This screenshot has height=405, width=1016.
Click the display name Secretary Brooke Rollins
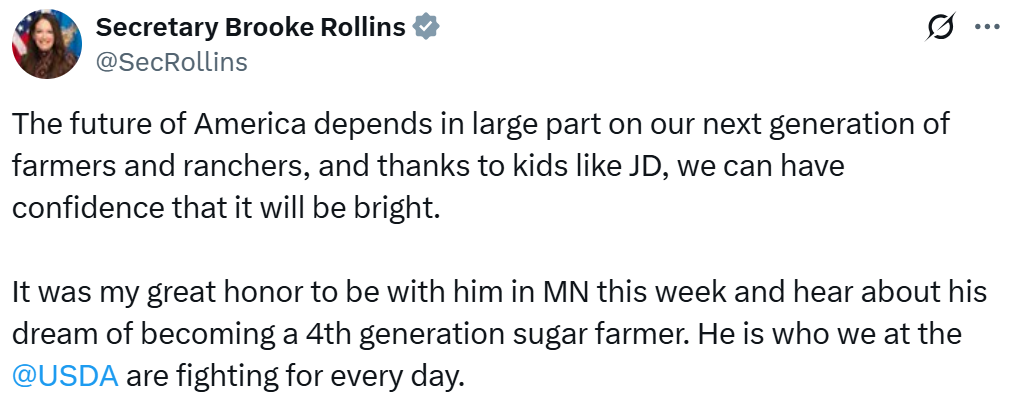point(250,28)
